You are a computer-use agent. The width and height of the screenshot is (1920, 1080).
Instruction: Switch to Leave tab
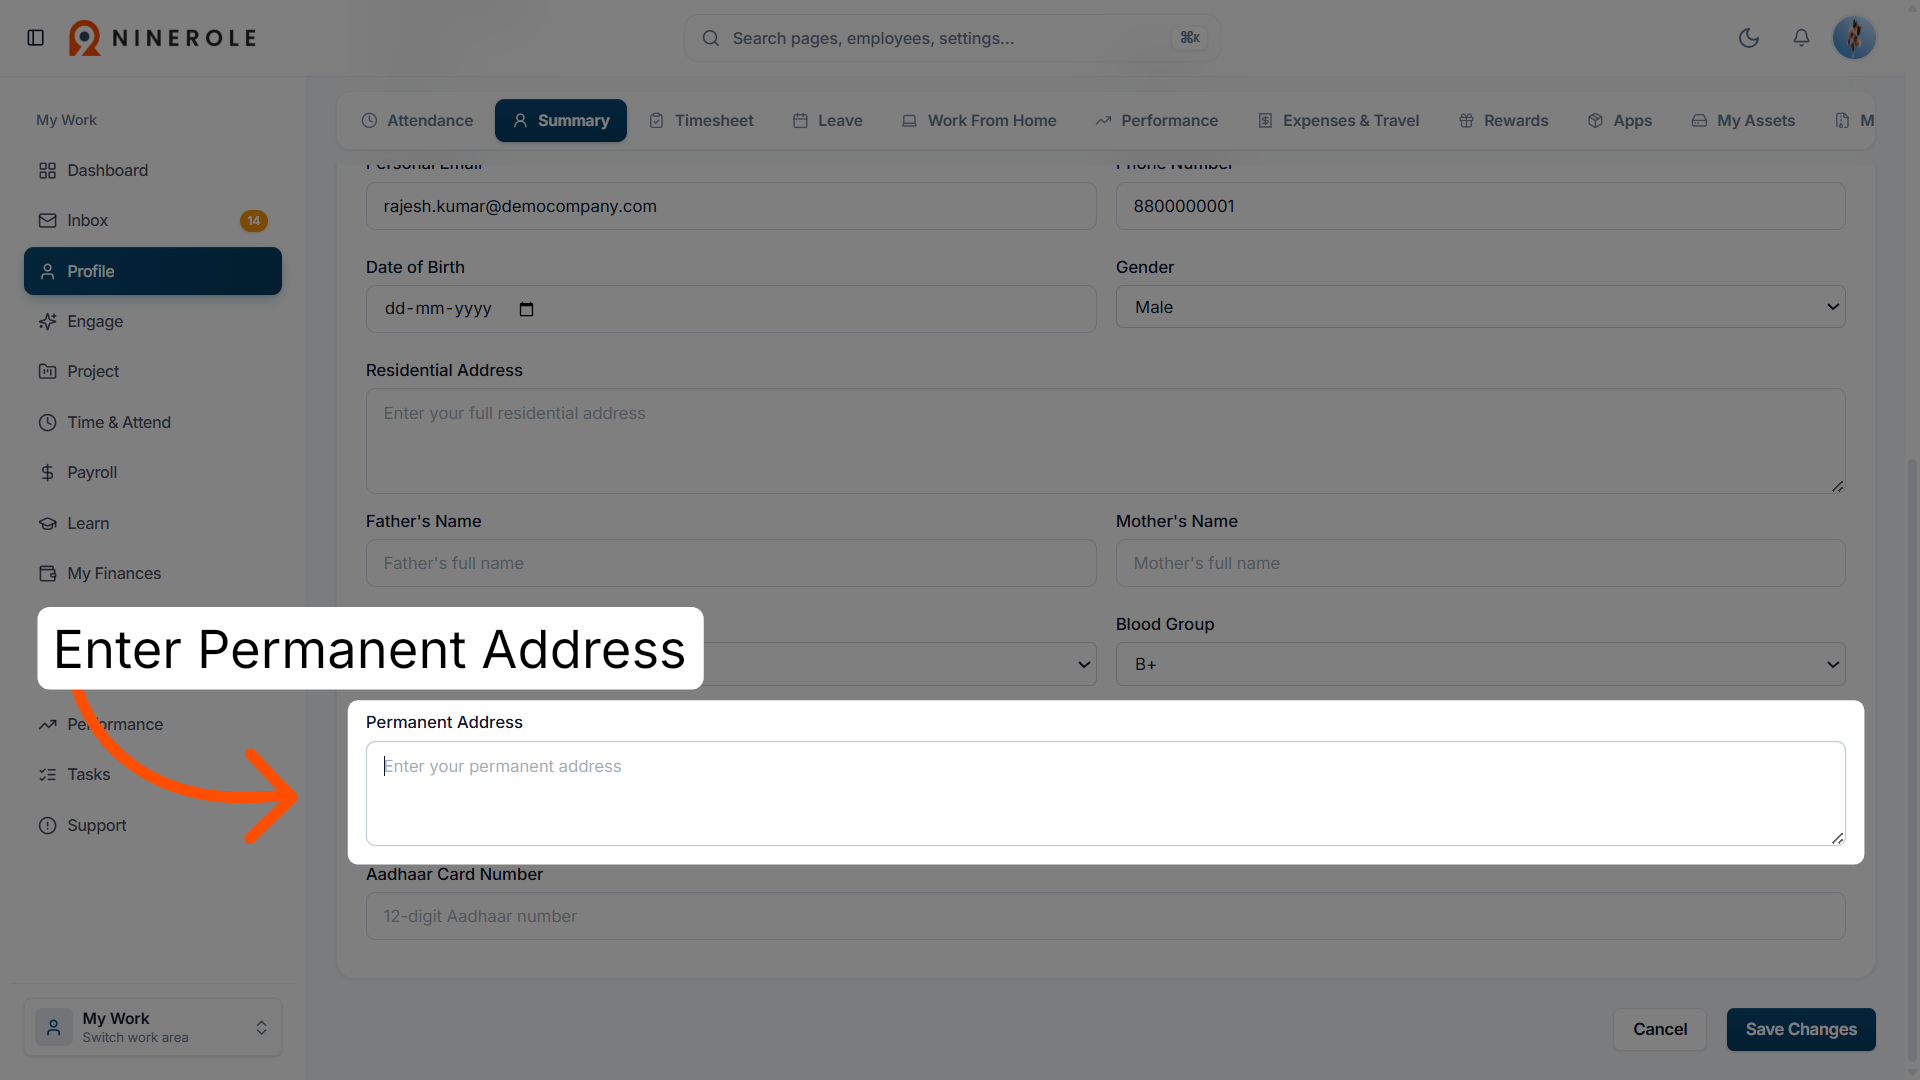coord(828,120)
